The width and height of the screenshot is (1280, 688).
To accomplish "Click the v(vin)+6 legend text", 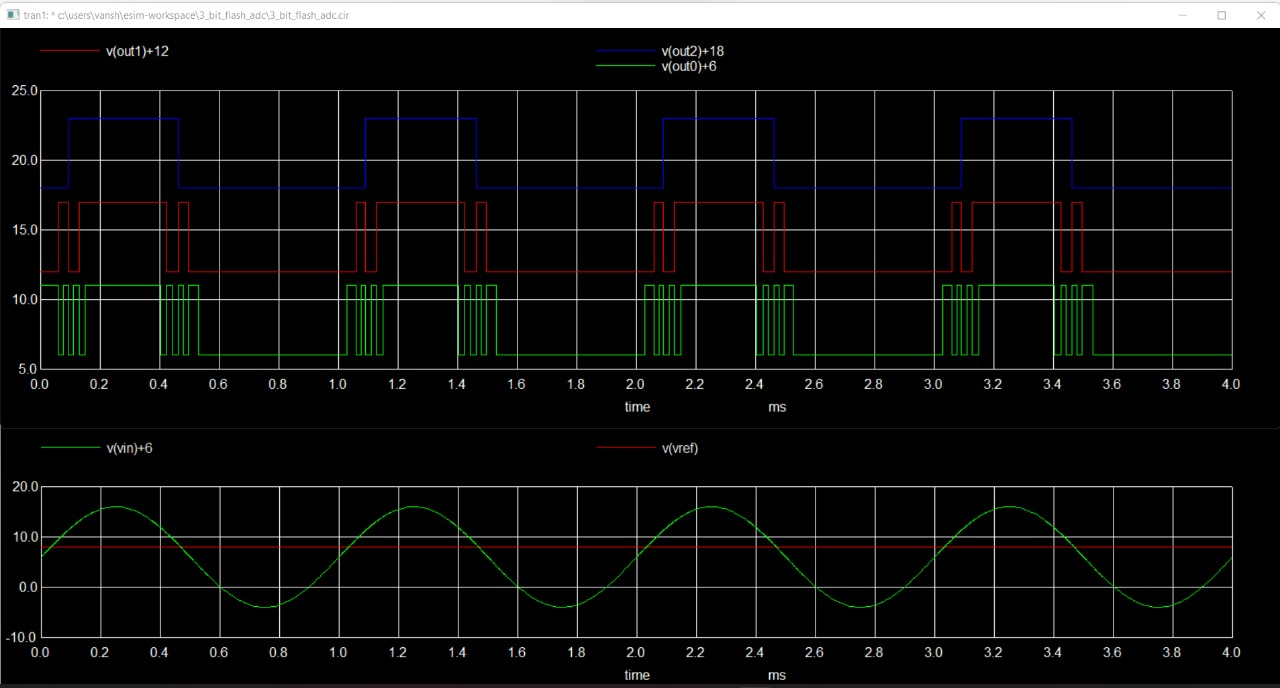I will 128,448.
